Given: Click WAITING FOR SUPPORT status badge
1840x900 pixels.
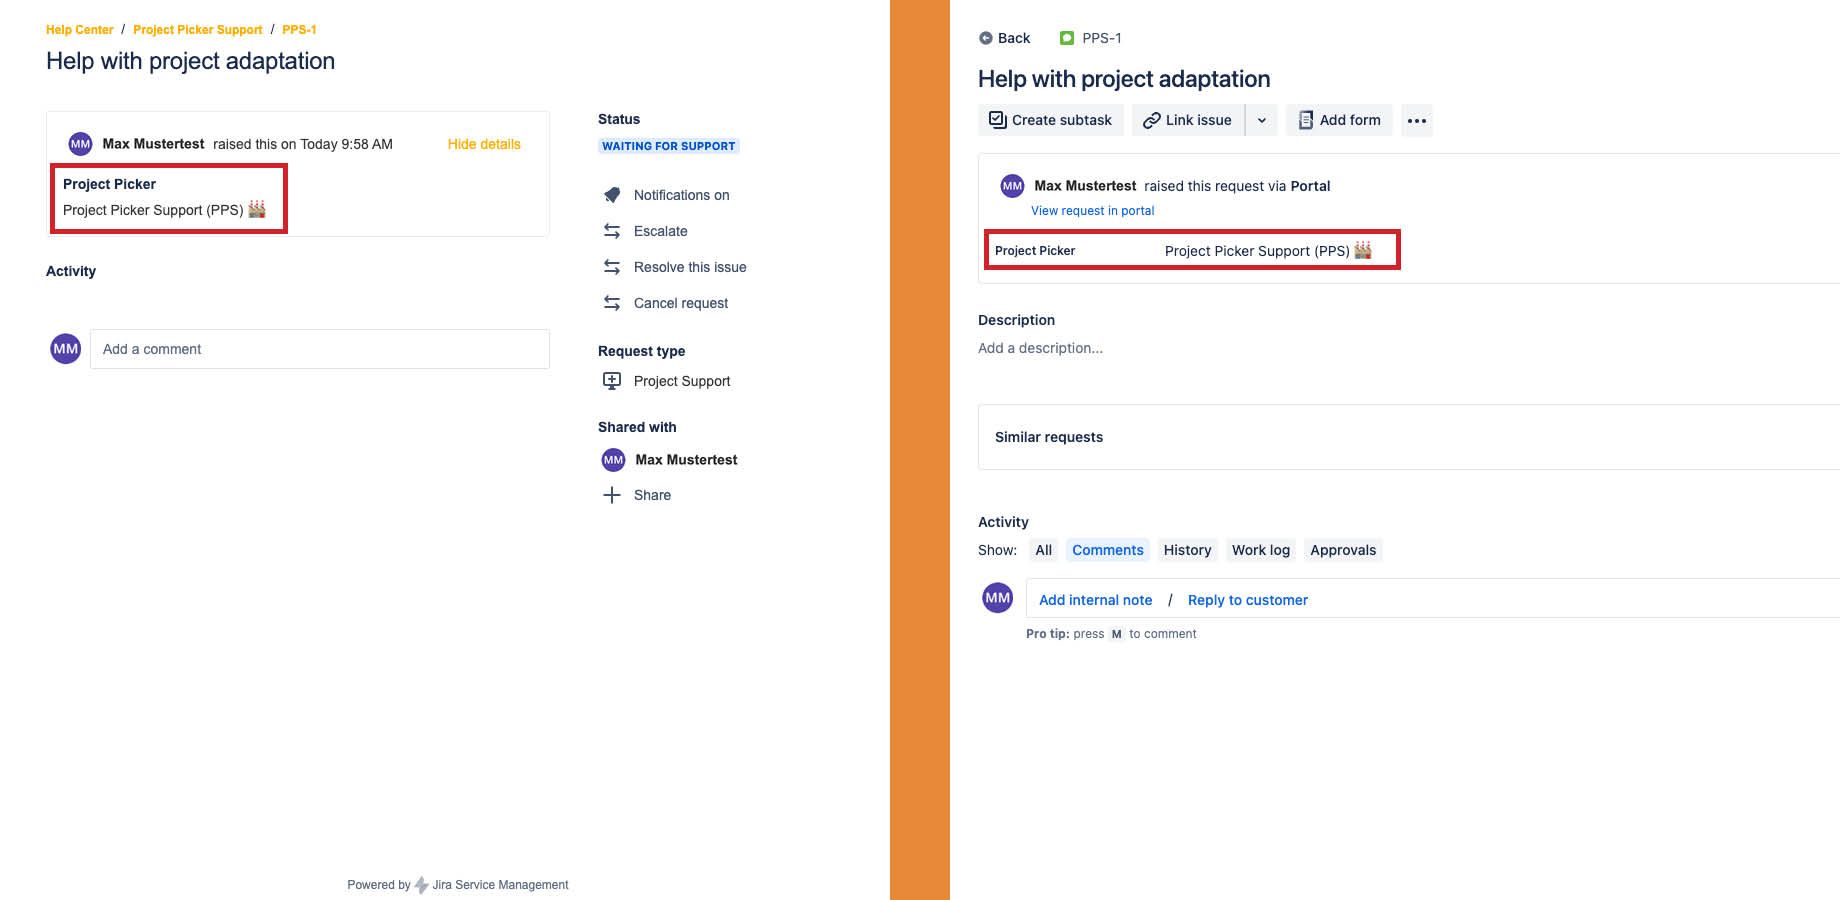Looking at the screenshot, I should [x=669, y=146].
